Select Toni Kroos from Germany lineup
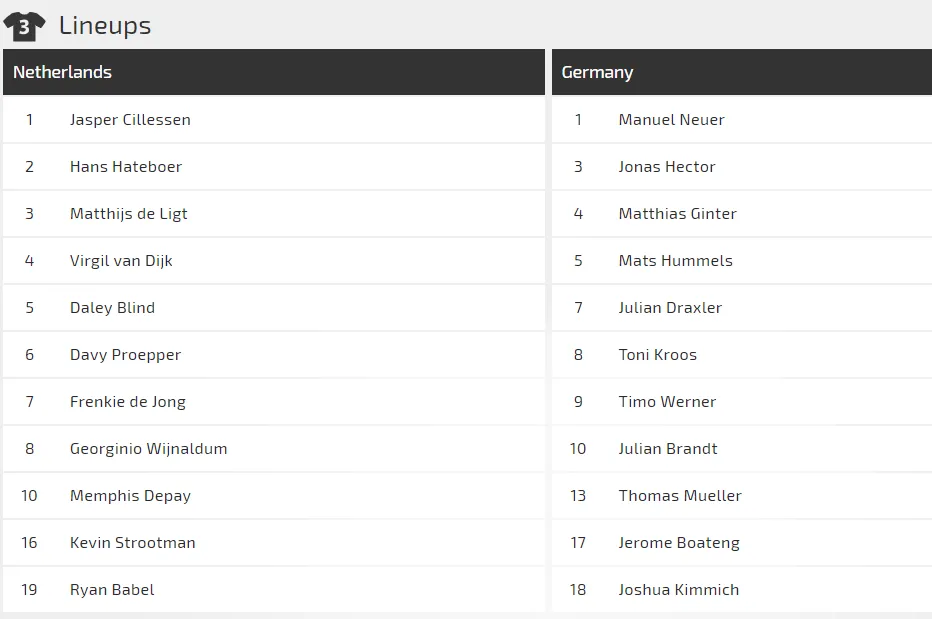Image resolution: width=932 pixels, height=619 pixels. 657,355
